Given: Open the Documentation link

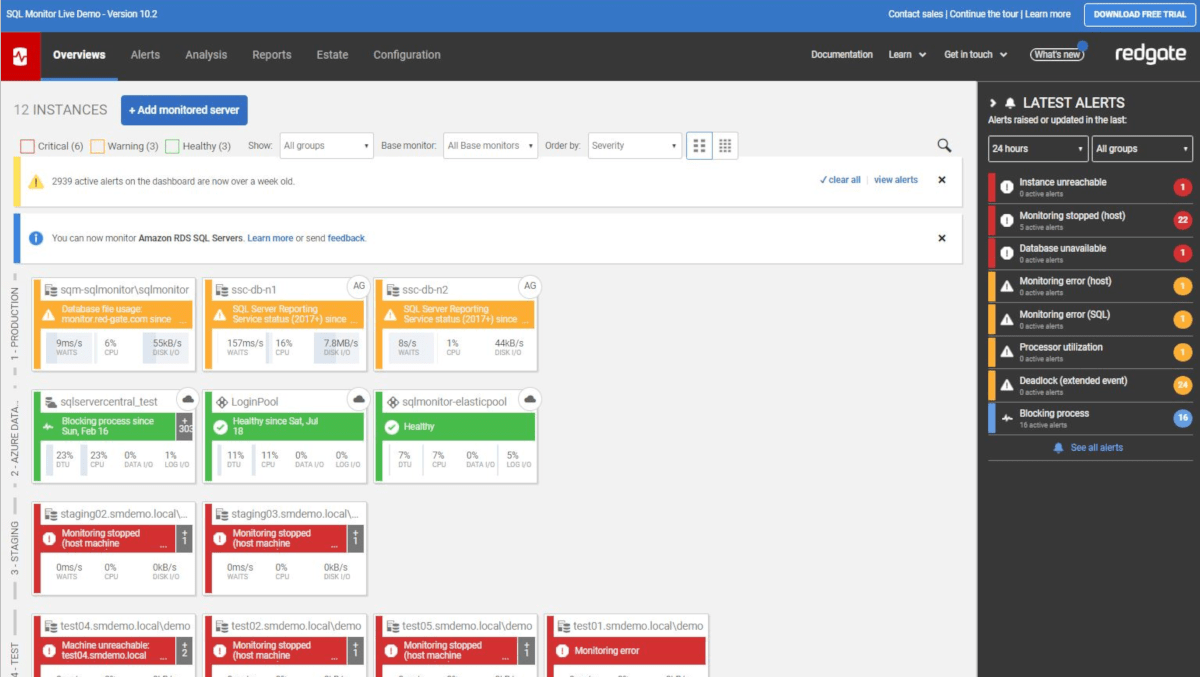Looking at the screenshot, I should (842, 55).
